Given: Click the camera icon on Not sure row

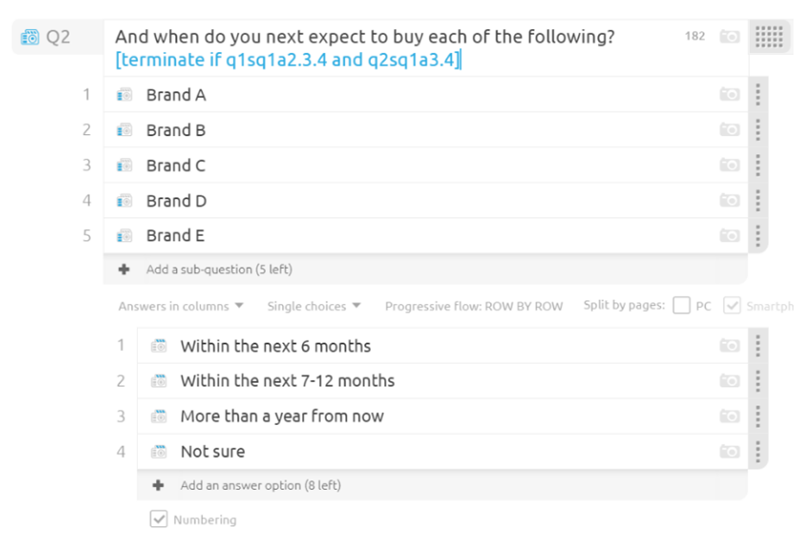Looking at the screenshot, I should point(729,452).
